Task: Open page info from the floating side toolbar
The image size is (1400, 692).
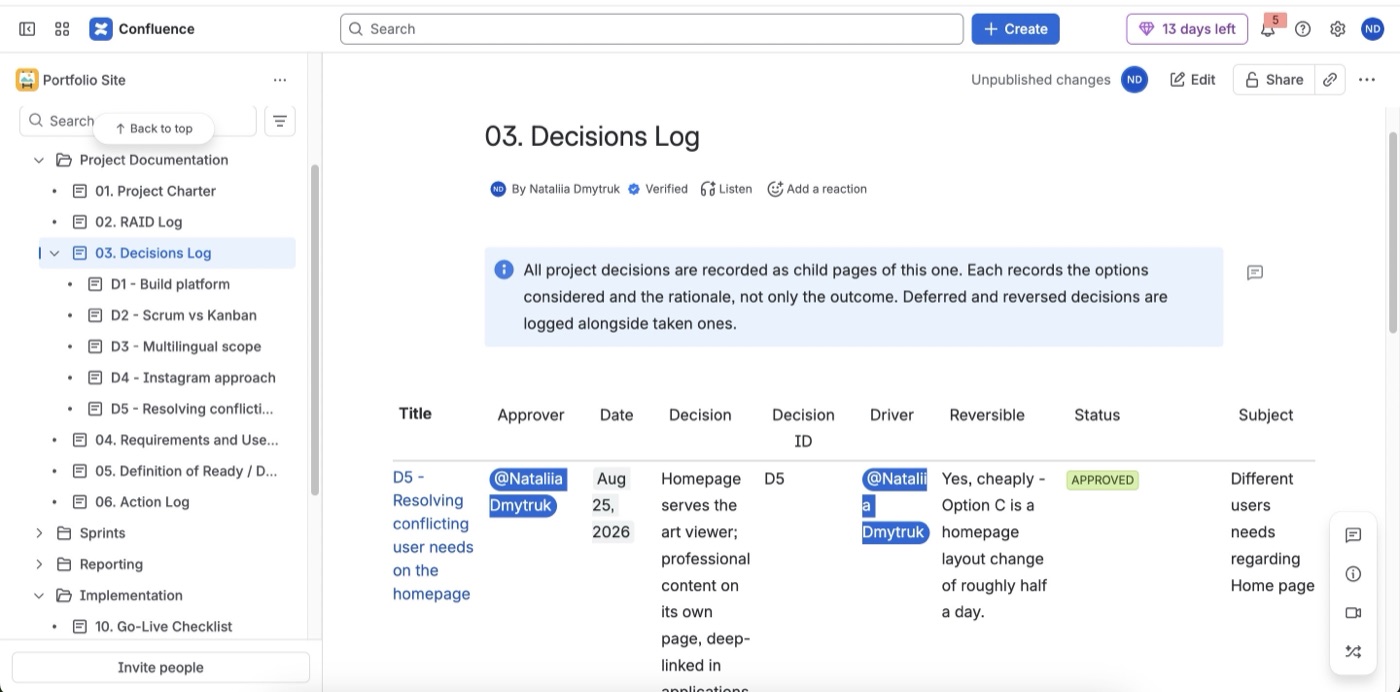Action: pyautogui.click(x=1353, y=574)
